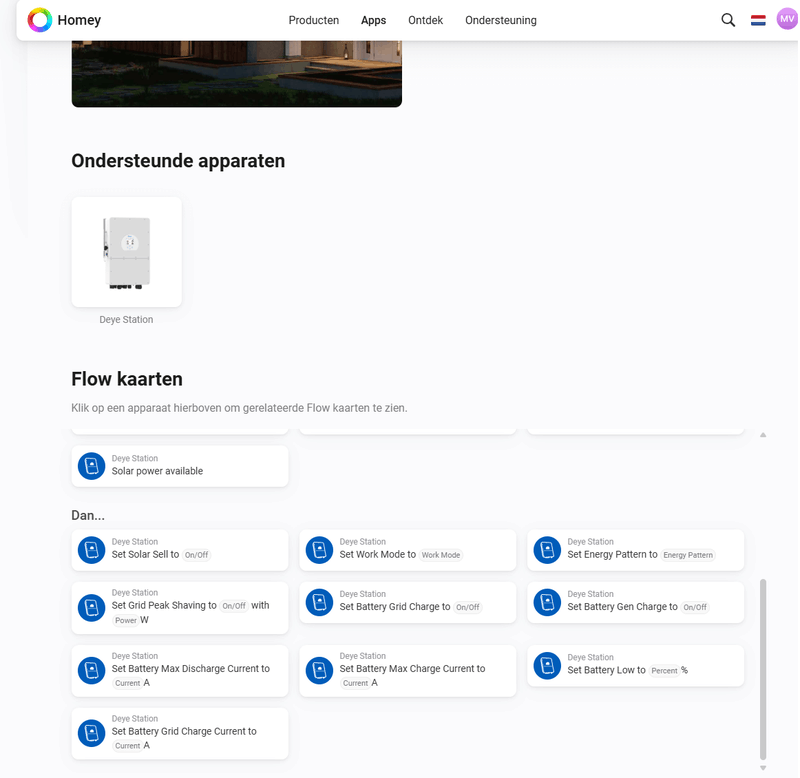Click the On/Off tag in Set Solar Sell
The image size is (800, 778).
(x=196, y=555)
